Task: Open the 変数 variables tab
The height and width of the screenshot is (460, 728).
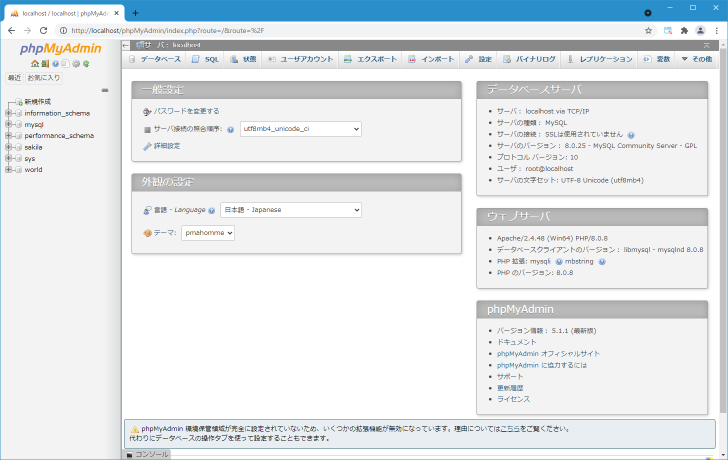Action: pos(656,59)
